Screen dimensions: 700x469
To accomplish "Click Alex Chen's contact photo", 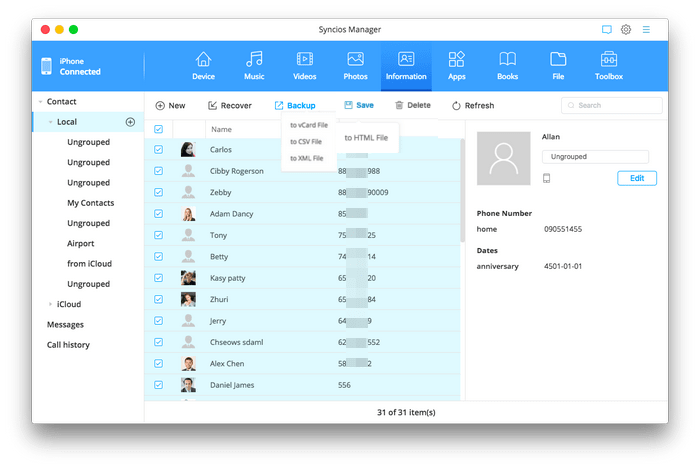I will 188,364.
